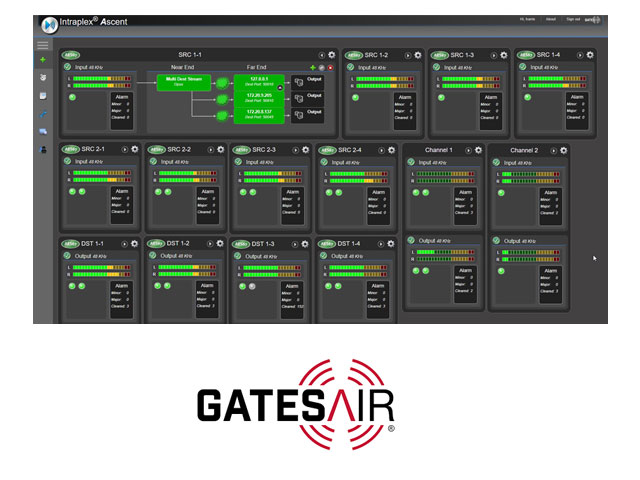The width and height of the screenshot is (640, 480).
Task: Toggle the SRC 1-1 Input status check icon
Action: point(68,67)
